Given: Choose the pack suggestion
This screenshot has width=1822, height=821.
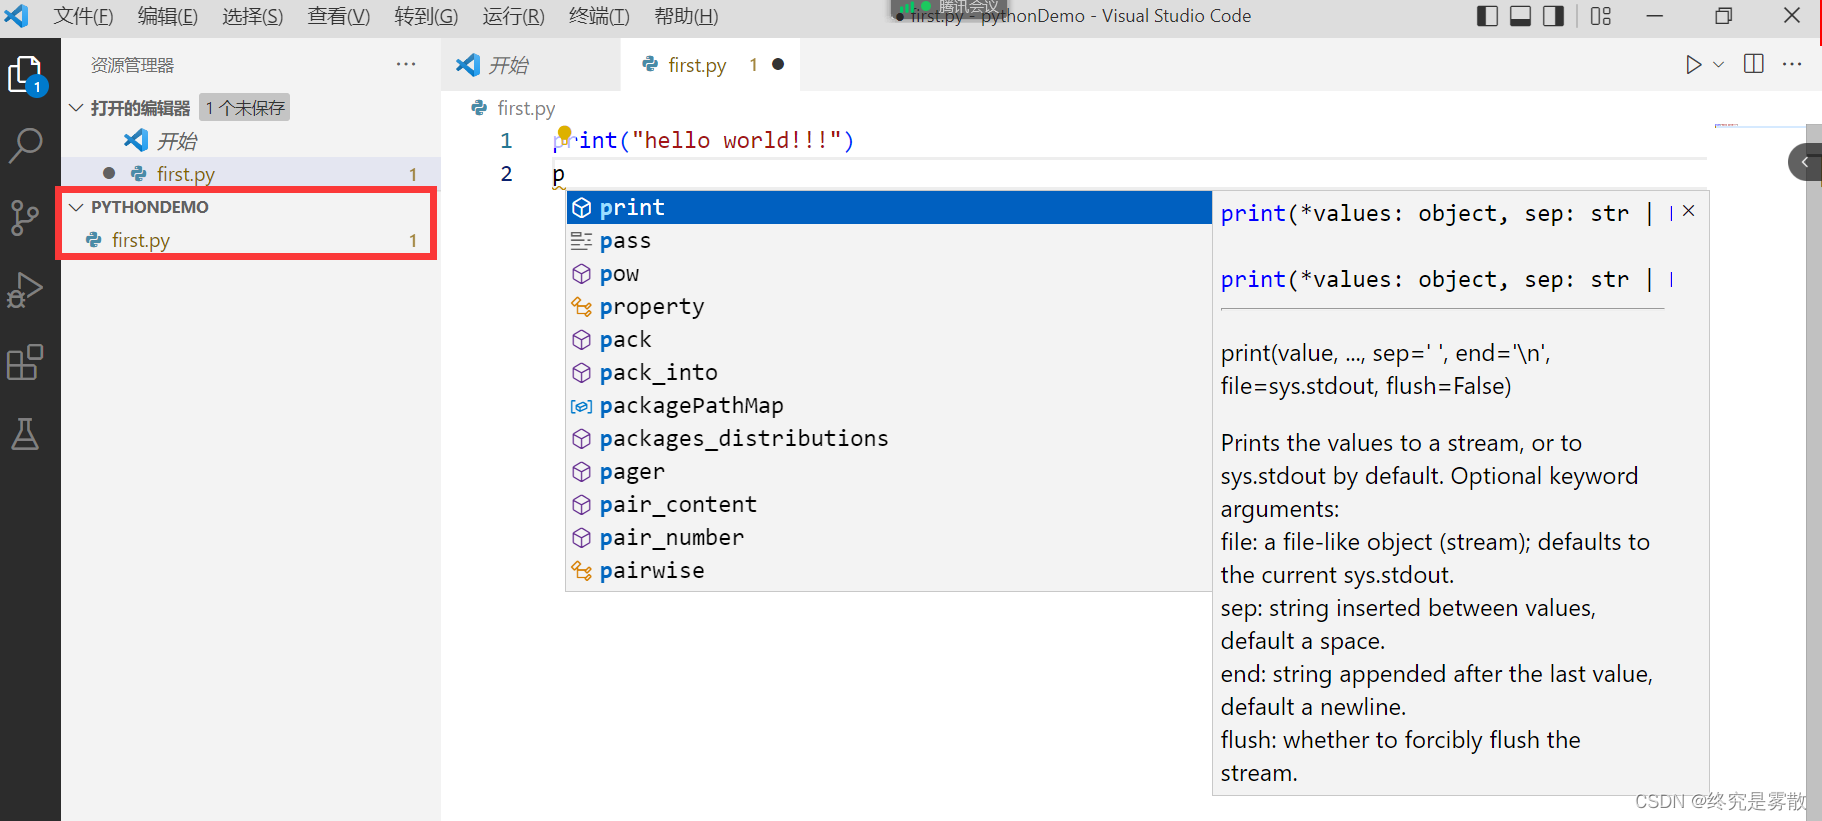Looking at the screenshot, I should (x=889, y=339).
